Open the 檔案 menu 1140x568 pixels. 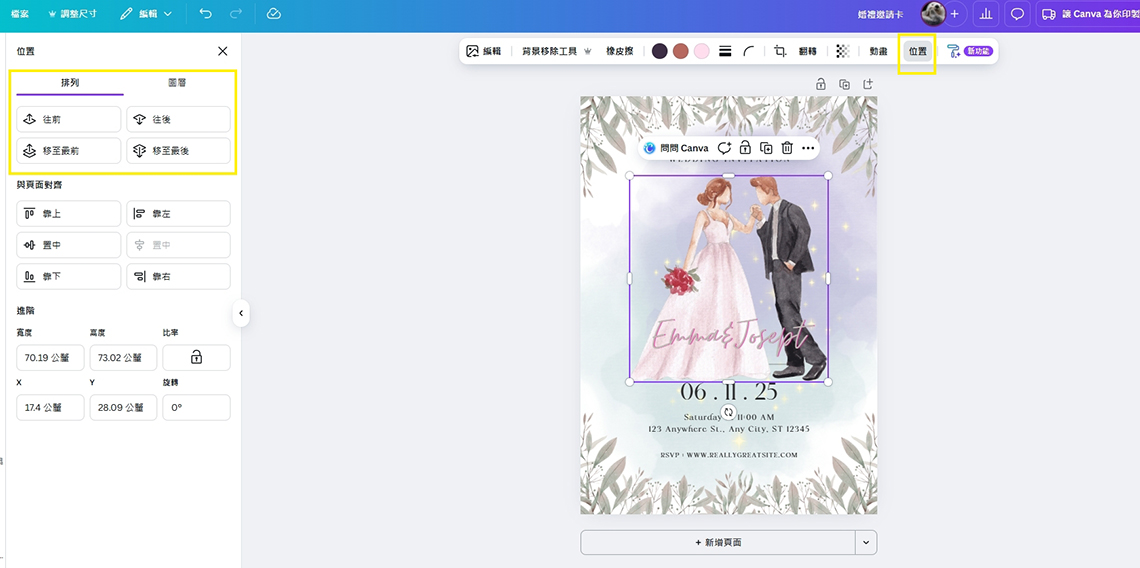click(20, 14)
